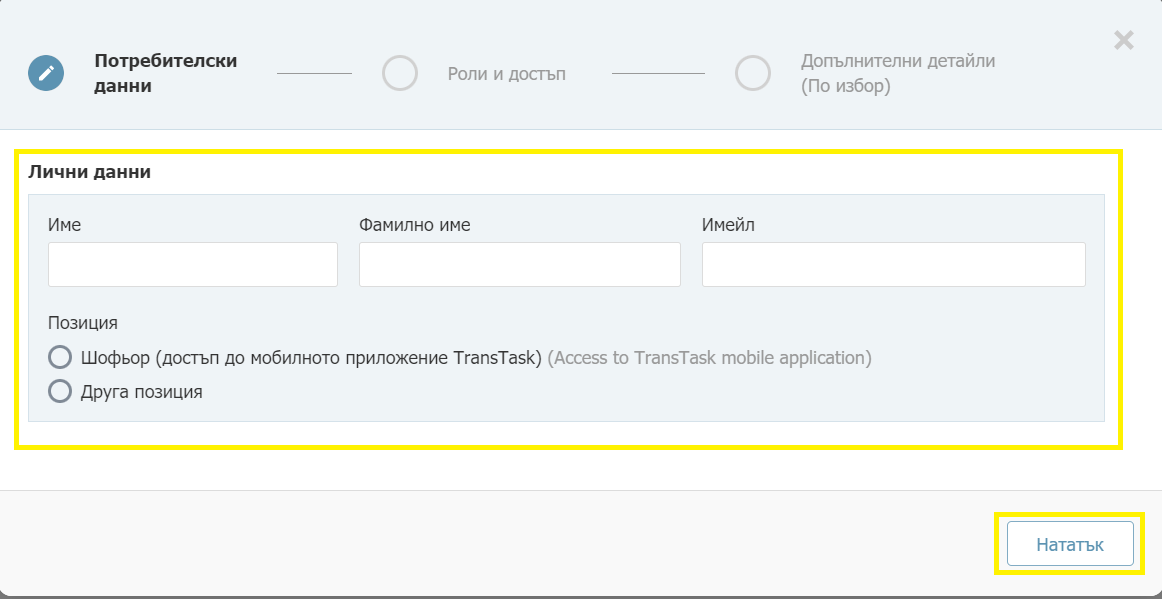Click the Имейл field label
Image resolution: width=1162 pixels, height=599 pixels.
tap(728, 225)
